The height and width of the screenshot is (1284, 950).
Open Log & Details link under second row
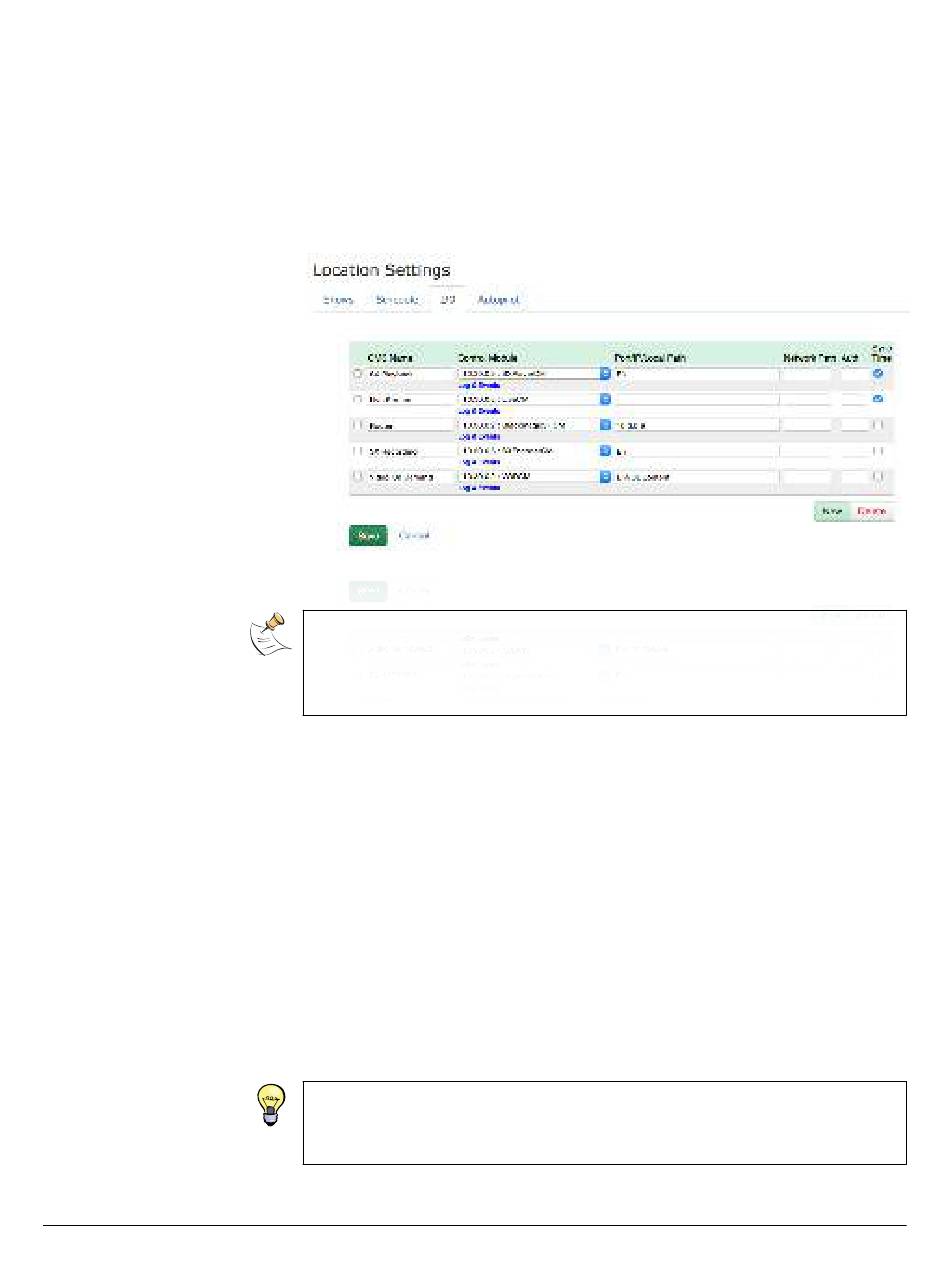point(479,411)
